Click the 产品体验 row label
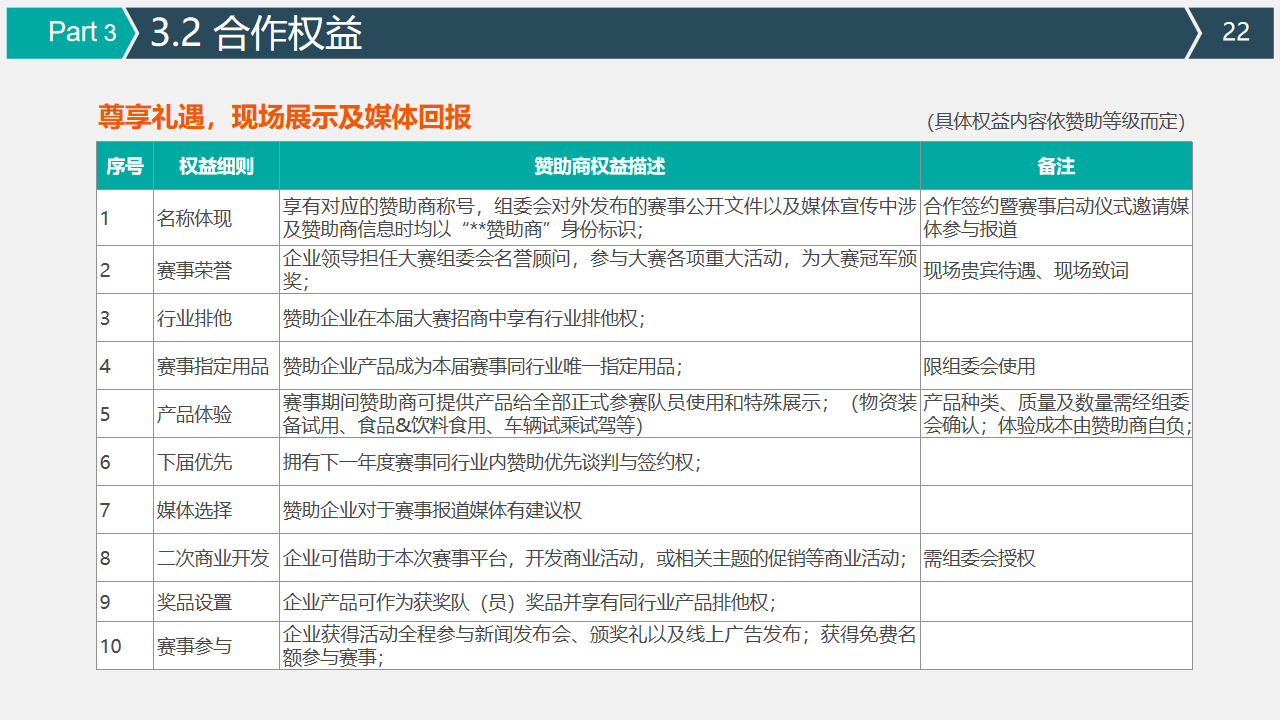The height and width of the screenshot is (720, 1280). pyautogui.click(x=194, y=414)
